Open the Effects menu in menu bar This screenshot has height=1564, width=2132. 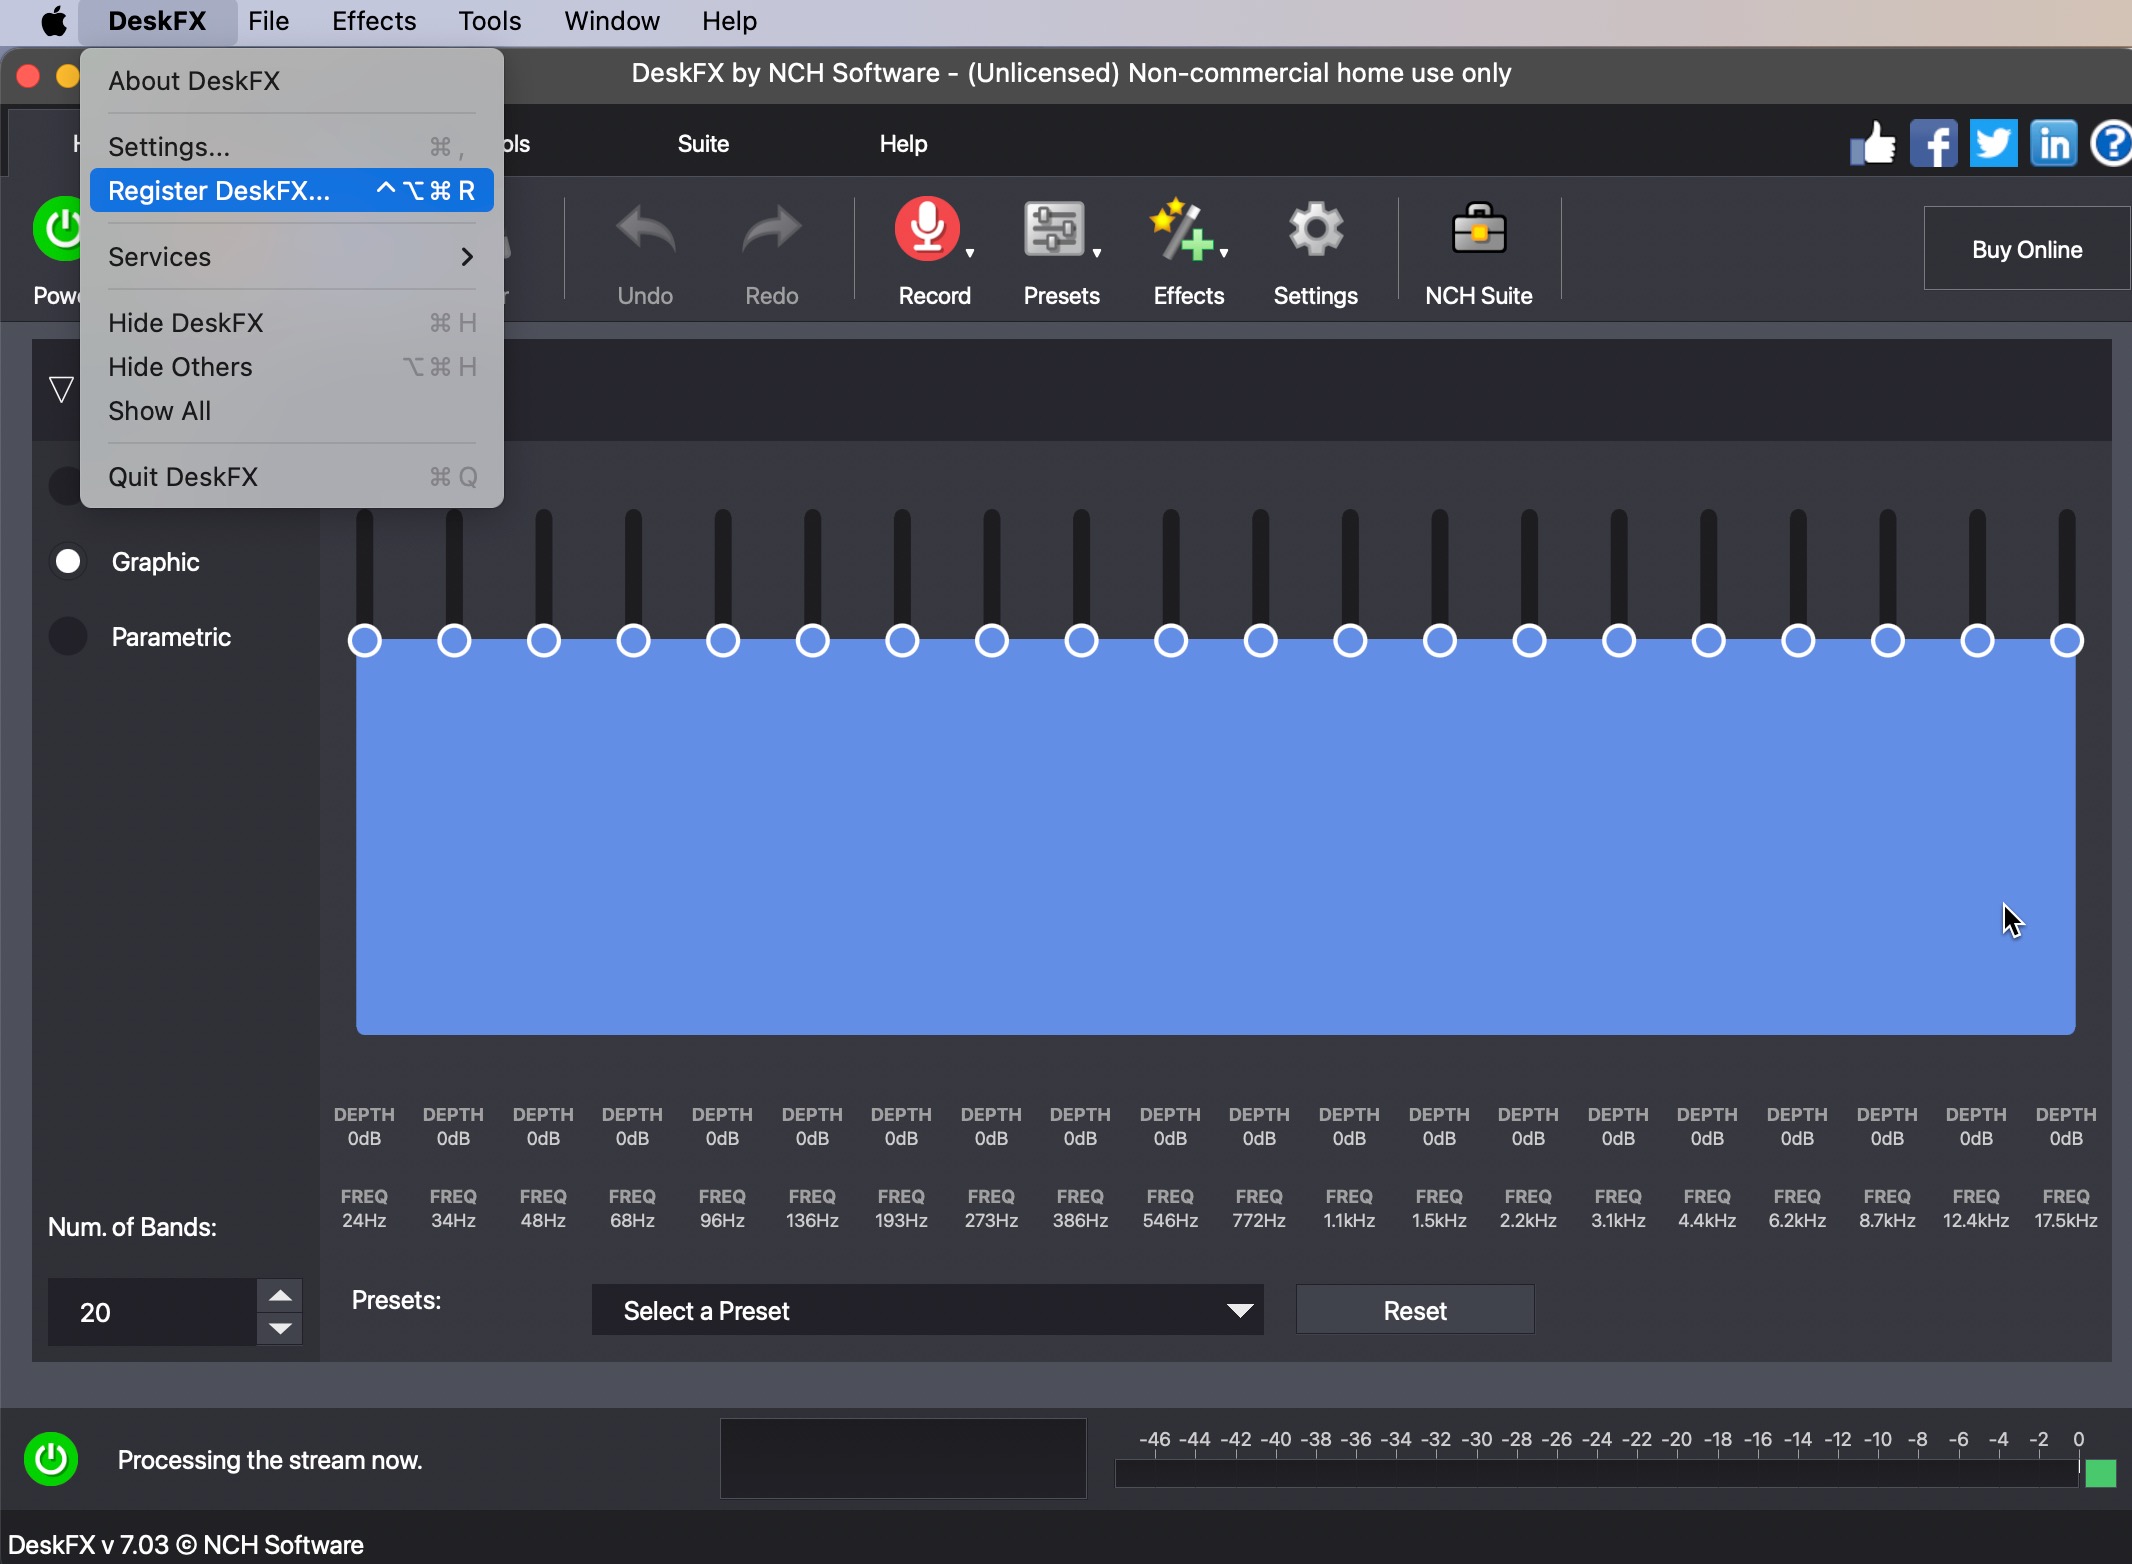coord(373,21)
